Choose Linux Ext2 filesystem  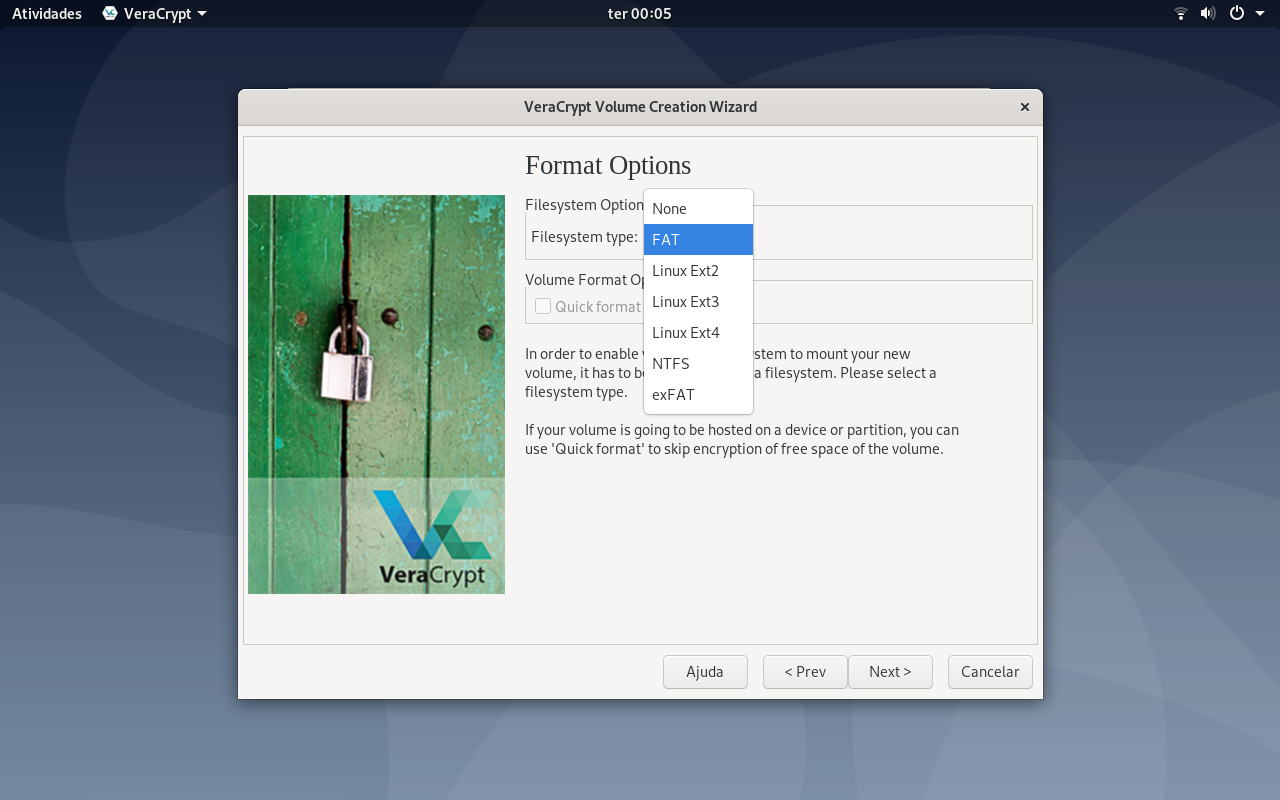698,270
